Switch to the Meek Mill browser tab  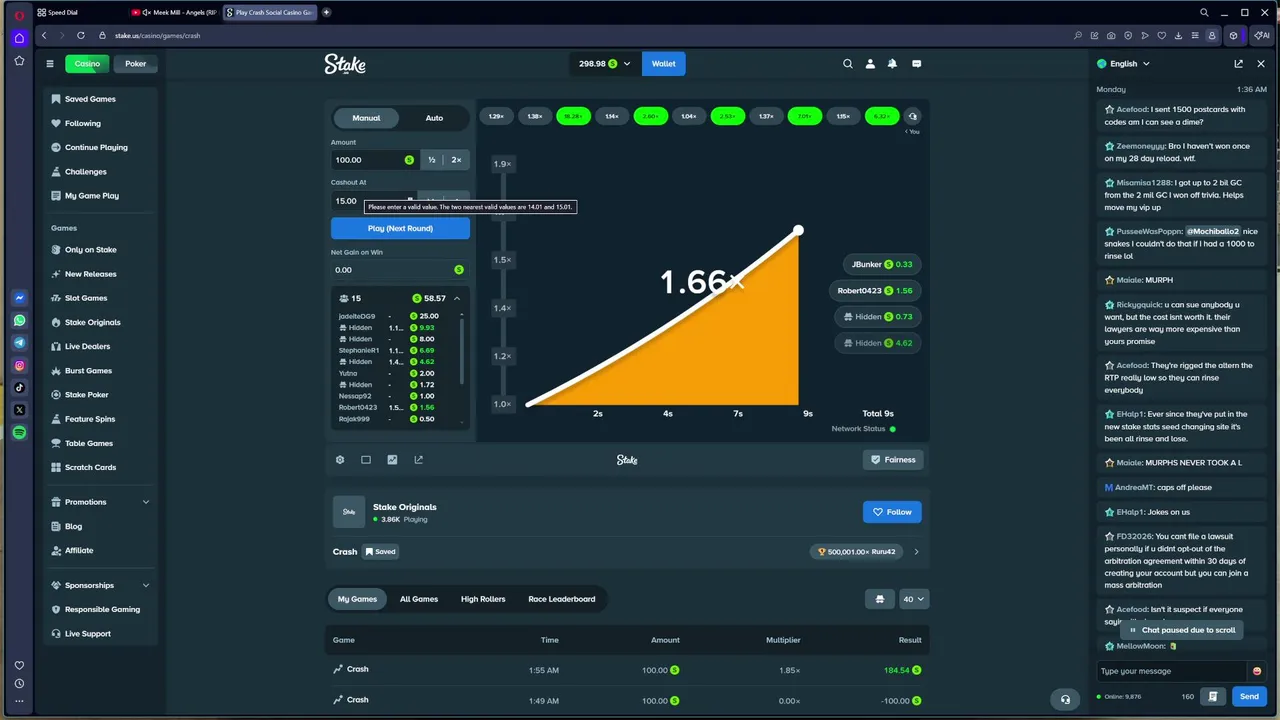pos(176,12)
